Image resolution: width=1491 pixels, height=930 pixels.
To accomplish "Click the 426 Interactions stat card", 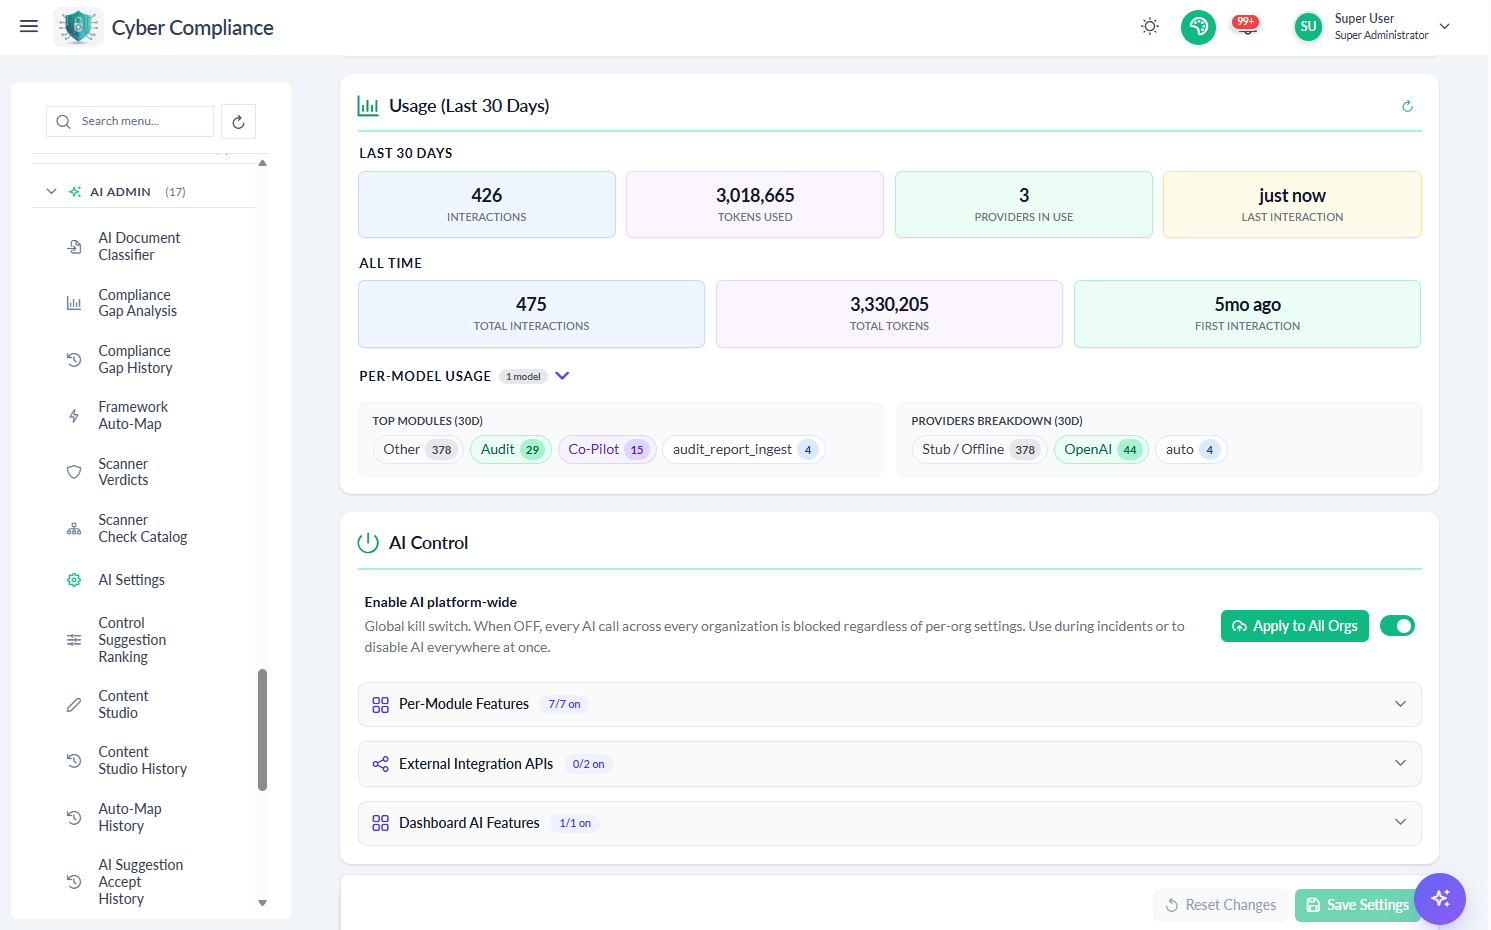I will click(487, 204).
